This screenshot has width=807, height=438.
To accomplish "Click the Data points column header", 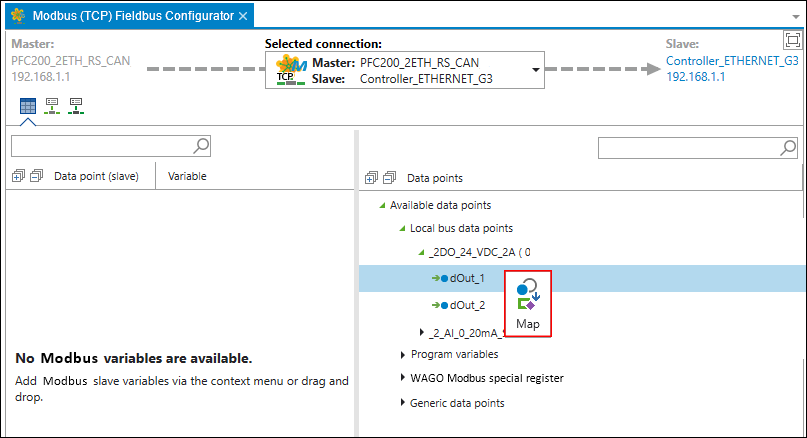I will (x=435, y=178).
